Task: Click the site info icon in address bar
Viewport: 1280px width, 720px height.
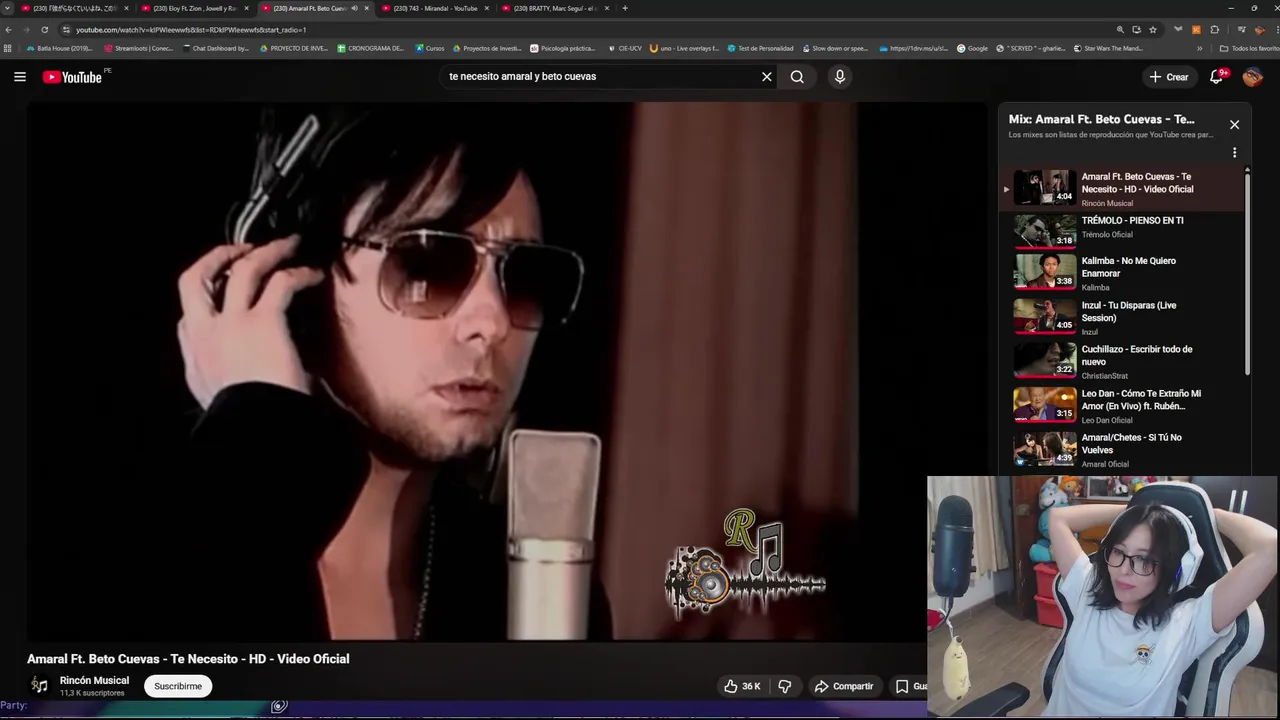Action: coord(66,30)
